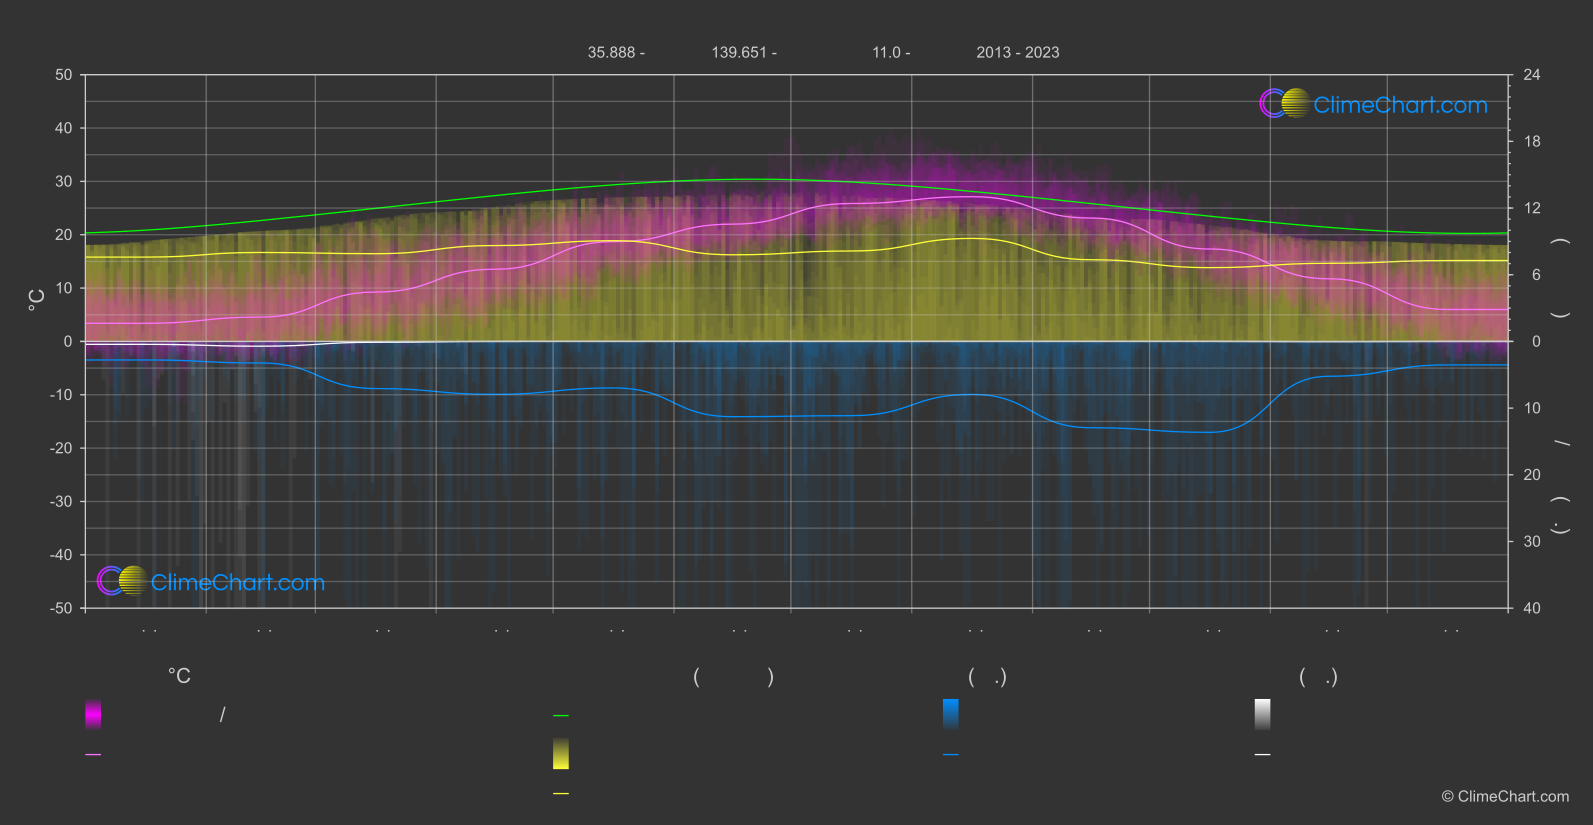Click the latitude value 35.888
1593x825 pixels.
[x=611, y=52]
